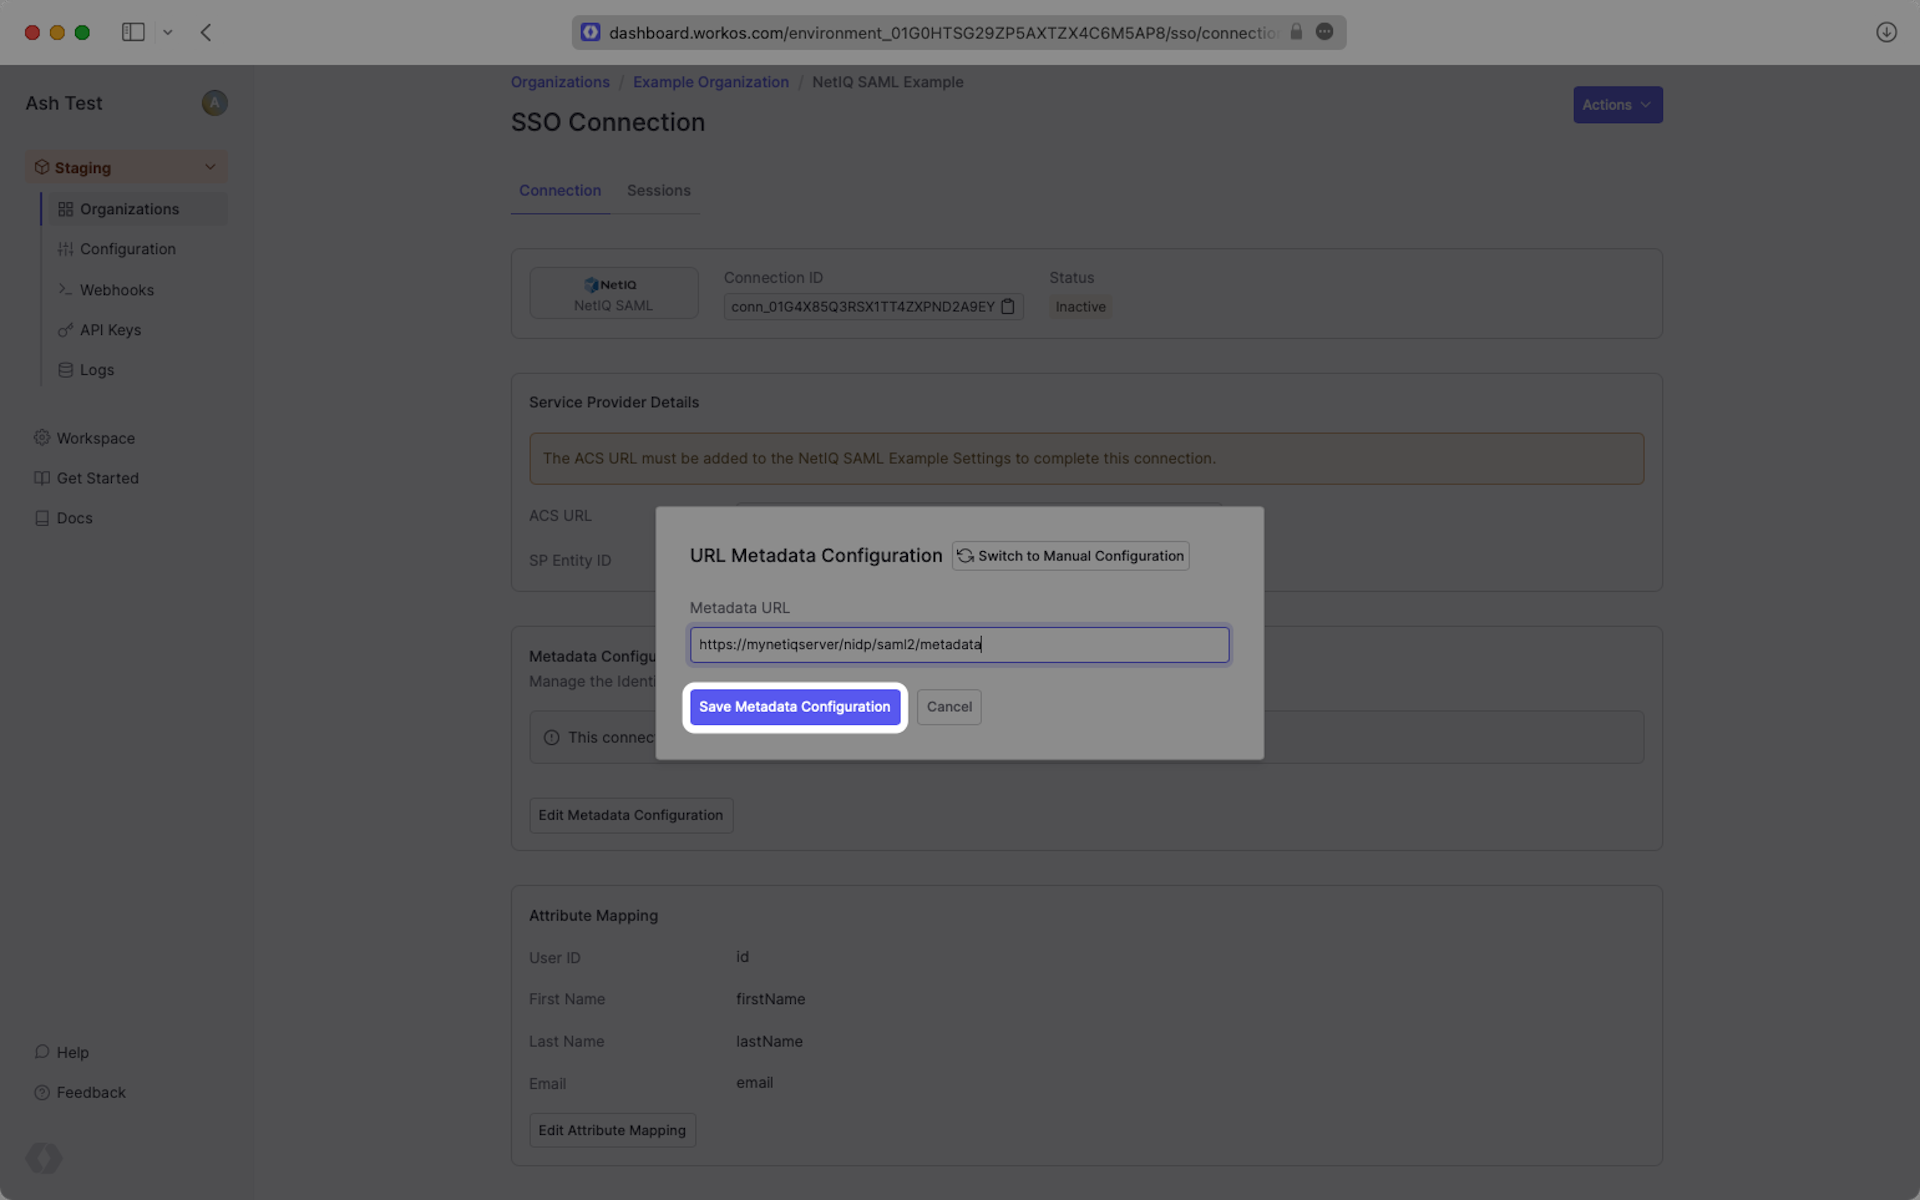Copy the Connection ID with clipboard icon
The height and width of the screenshot is (1200, 1920).
coord(1008,307)
